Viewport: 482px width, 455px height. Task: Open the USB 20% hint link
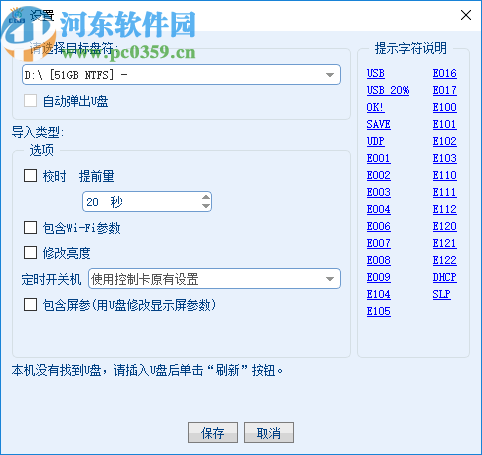coord(388,90)
